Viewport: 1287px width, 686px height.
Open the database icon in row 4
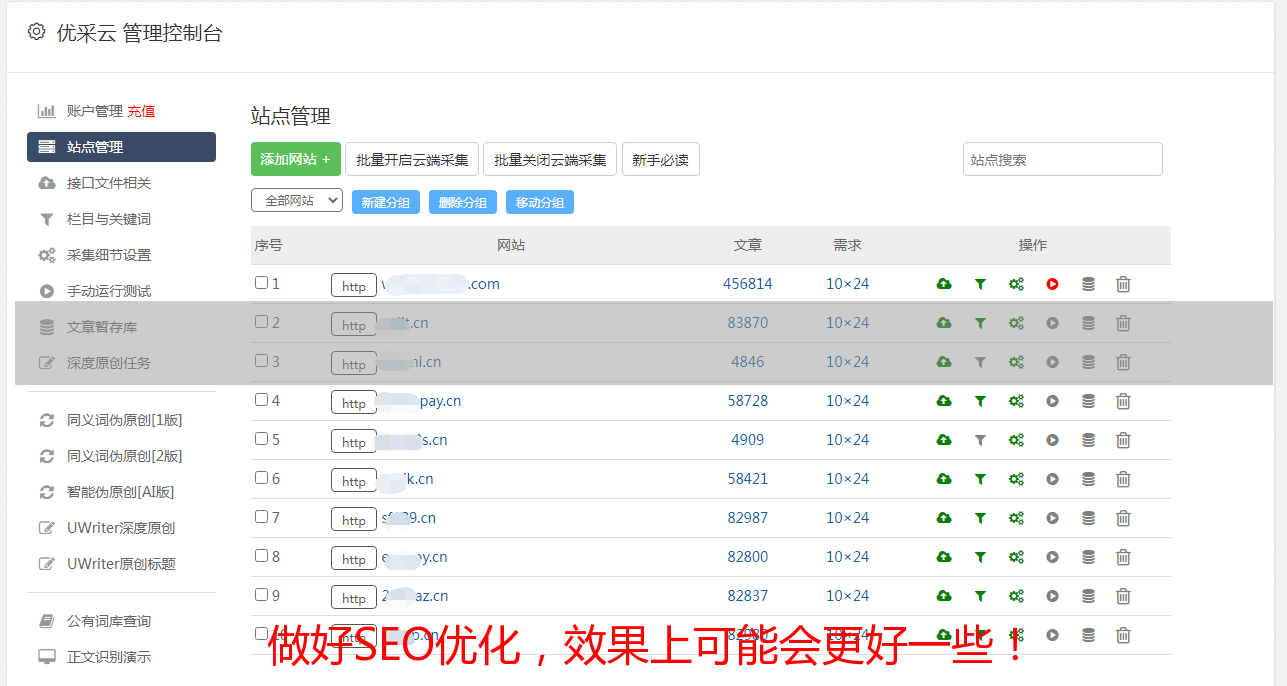(1088, 401)
